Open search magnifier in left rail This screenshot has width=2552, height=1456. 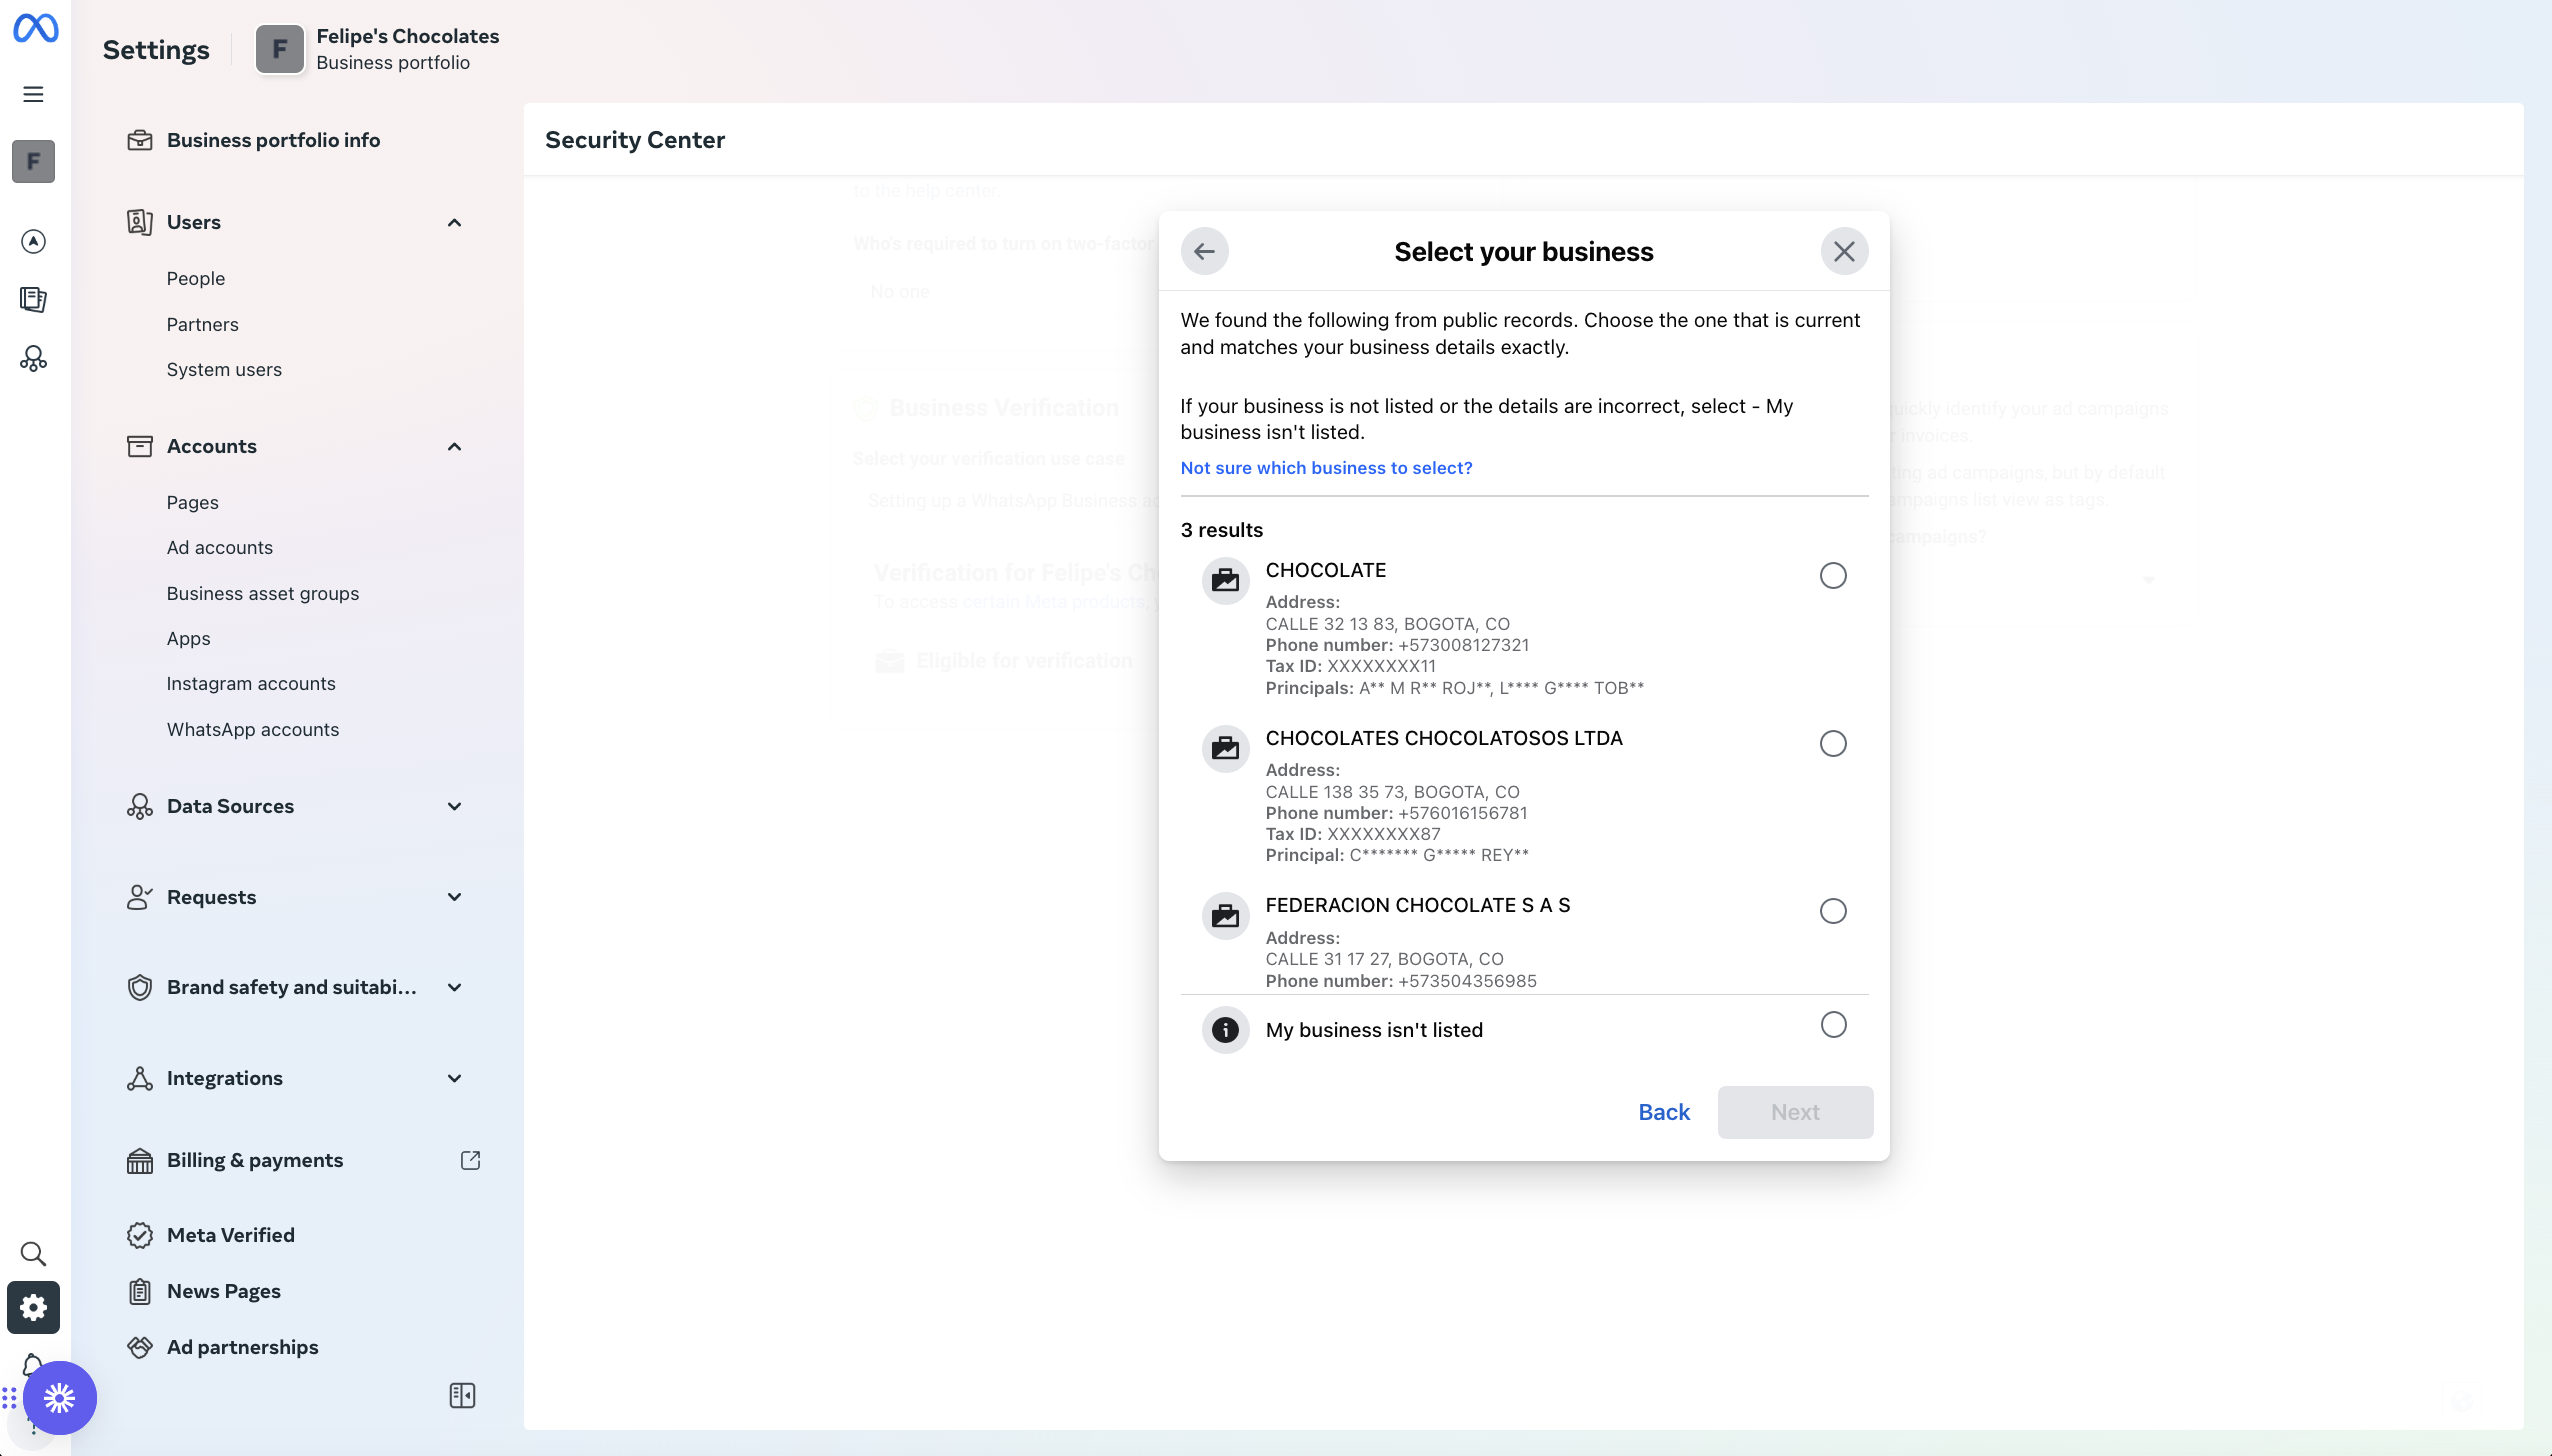[x=33, y=1253]
